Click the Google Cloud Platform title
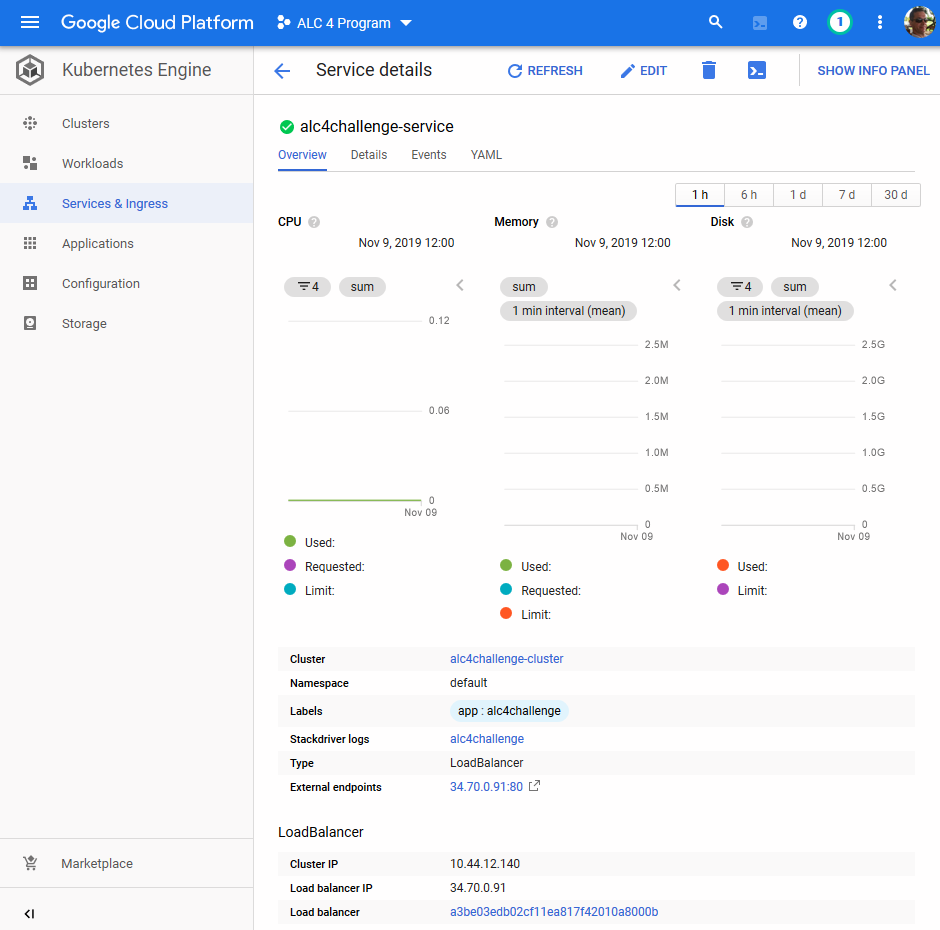 click(157, 23)
